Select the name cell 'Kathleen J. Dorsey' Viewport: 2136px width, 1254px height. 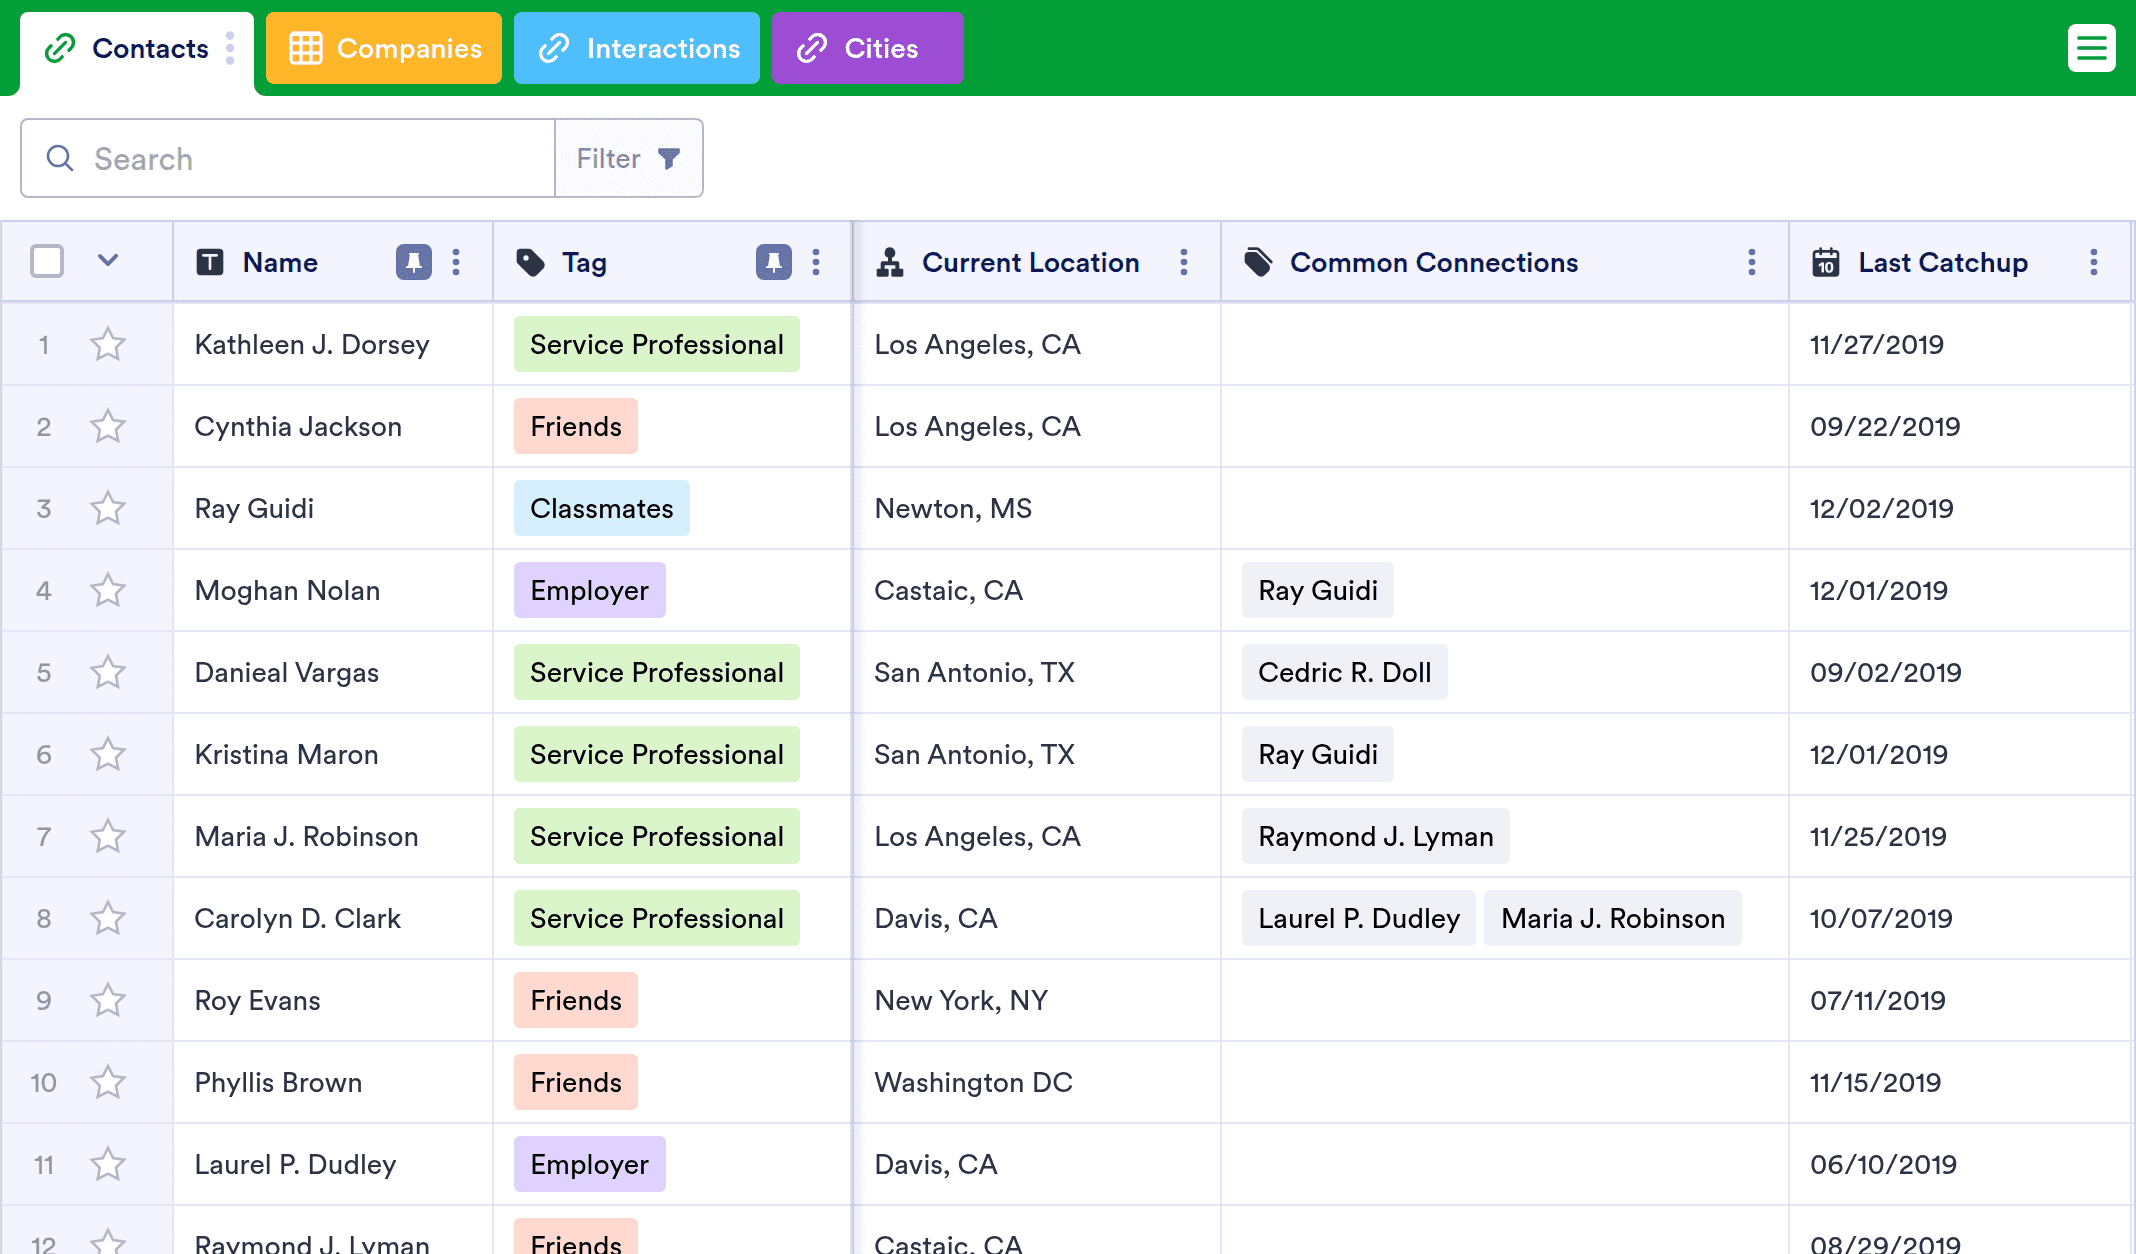(333, 344)
